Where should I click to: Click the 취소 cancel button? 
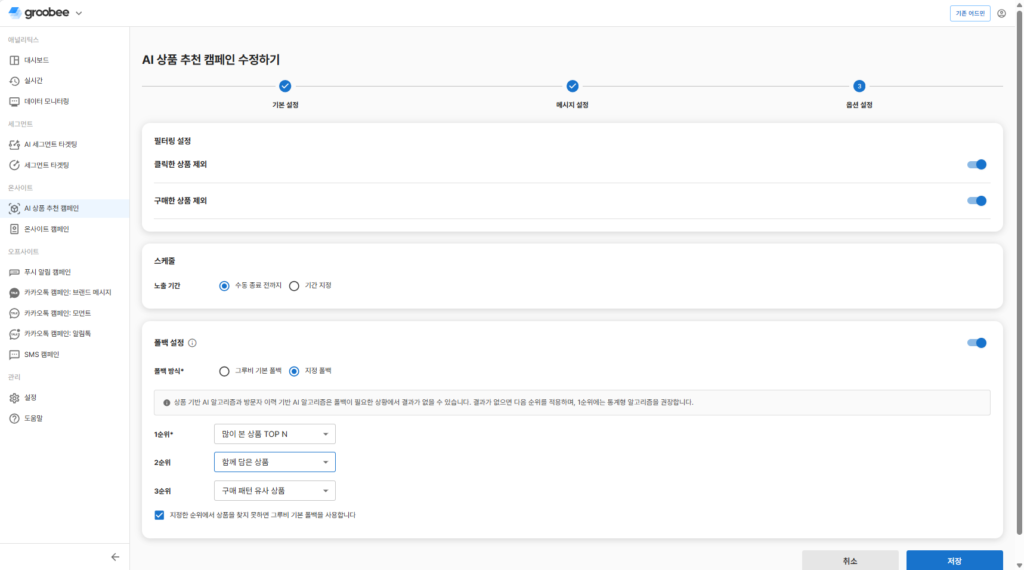click(x=850, y=560)
